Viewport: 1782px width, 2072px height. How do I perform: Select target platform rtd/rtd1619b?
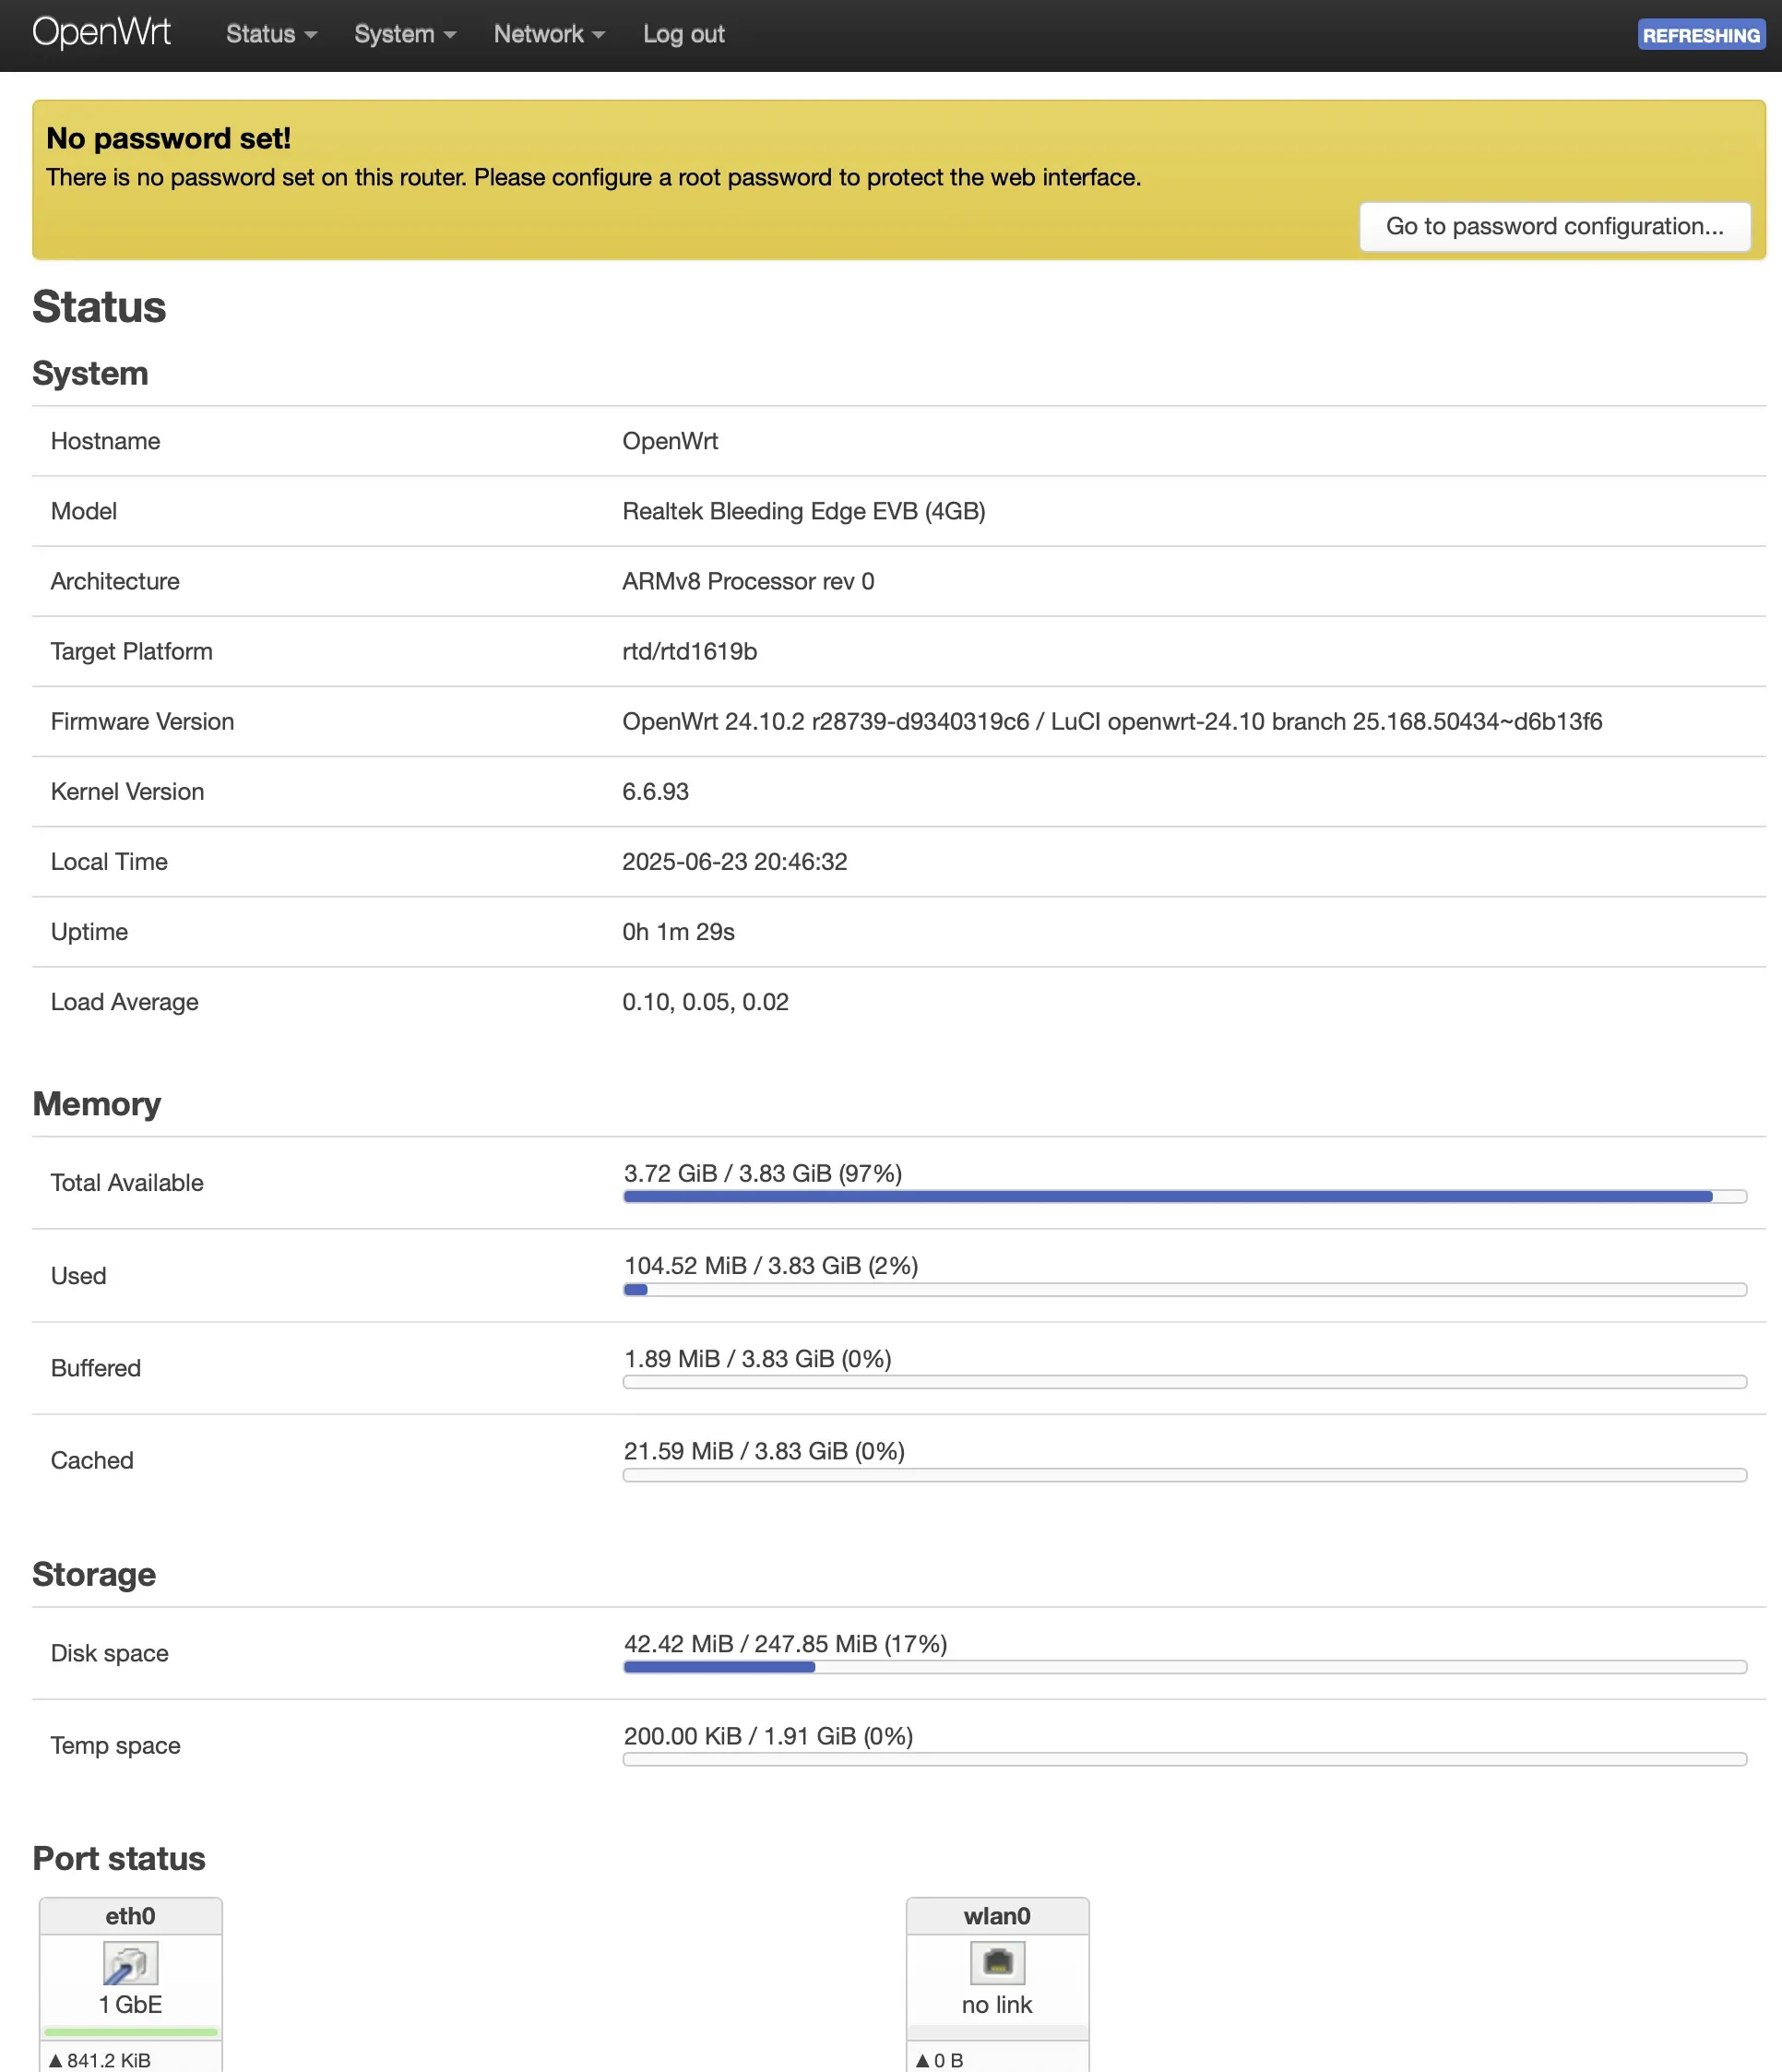pyautogui.click(x=690, y=651)
